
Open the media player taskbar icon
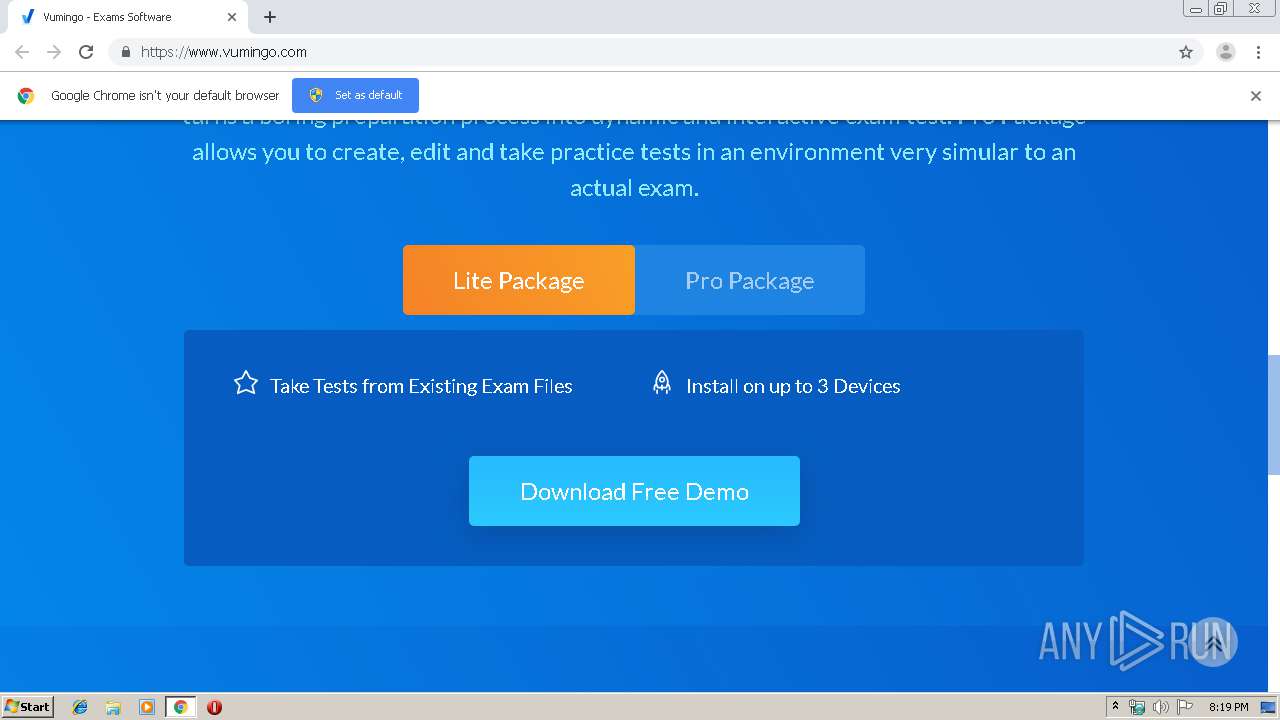[146, 707]
